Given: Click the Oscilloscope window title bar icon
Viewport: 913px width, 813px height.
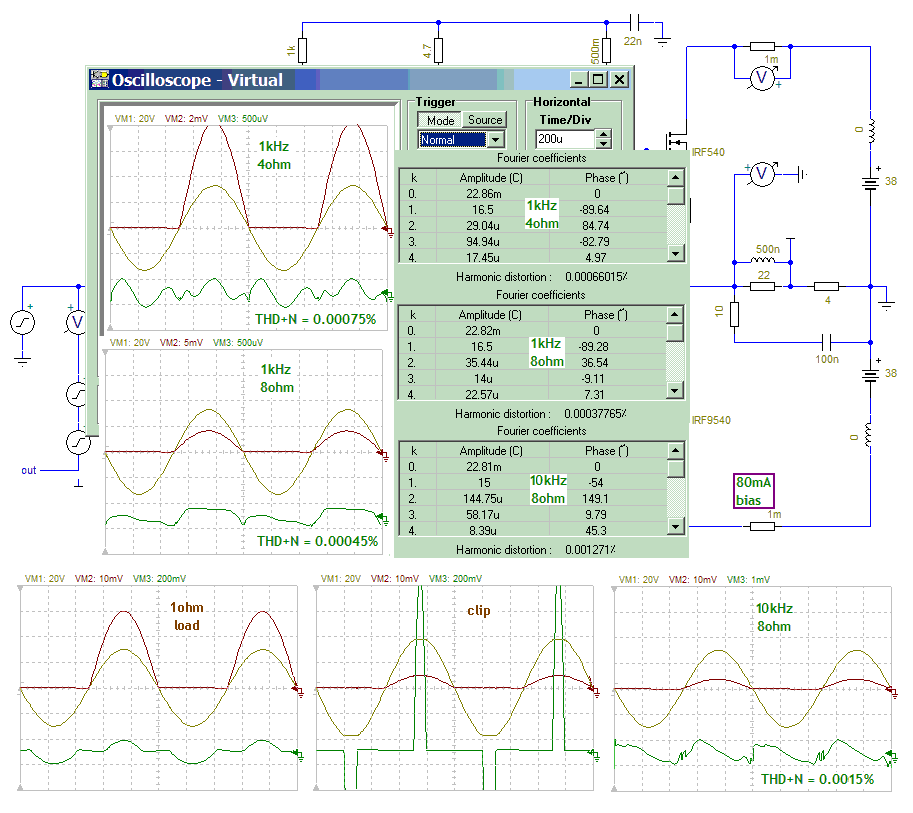Looking at the screenshot, I should point(100,79).
